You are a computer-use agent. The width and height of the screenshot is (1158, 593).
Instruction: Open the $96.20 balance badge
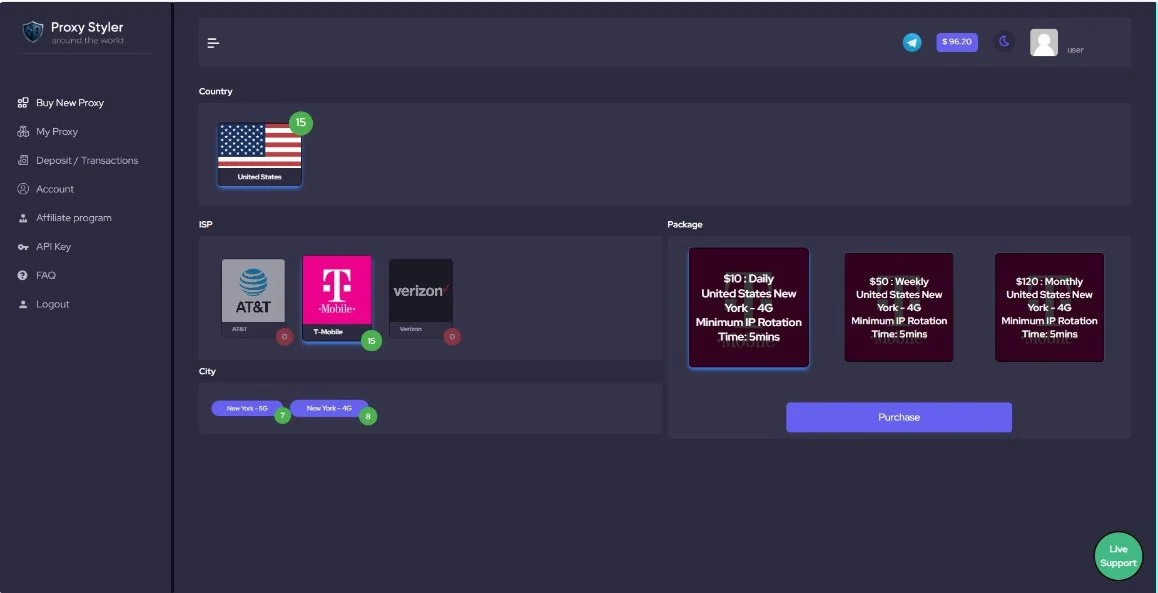[x=957, y=42]
